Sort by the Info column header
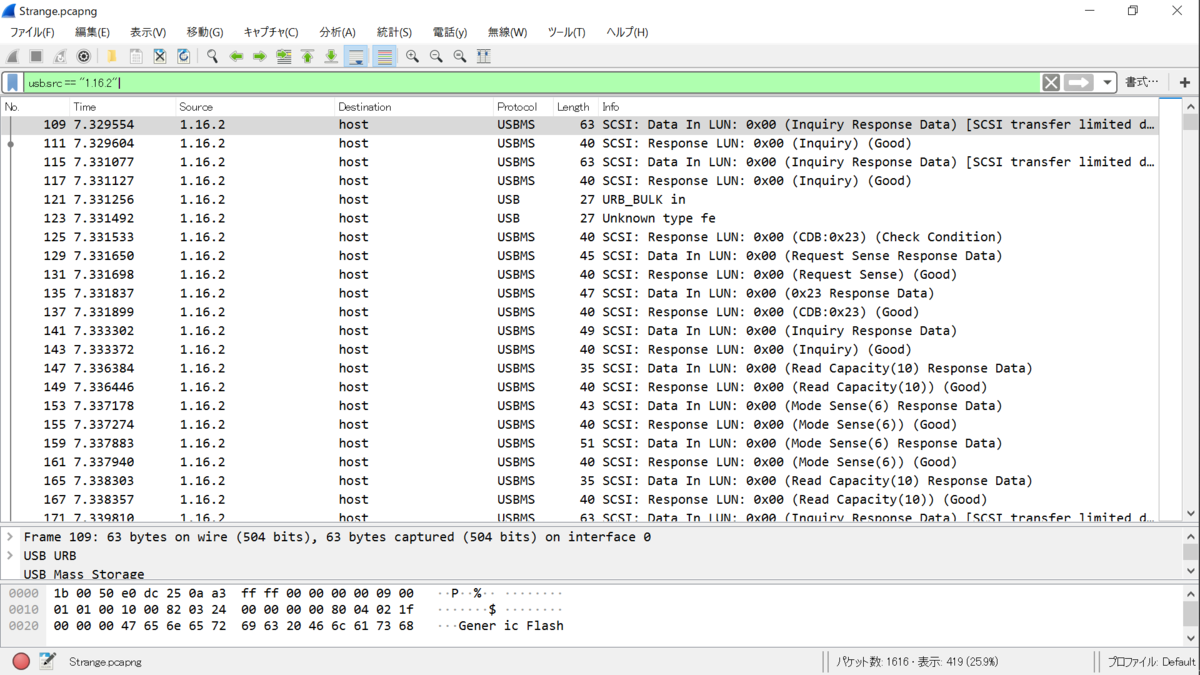 (878, 107)
